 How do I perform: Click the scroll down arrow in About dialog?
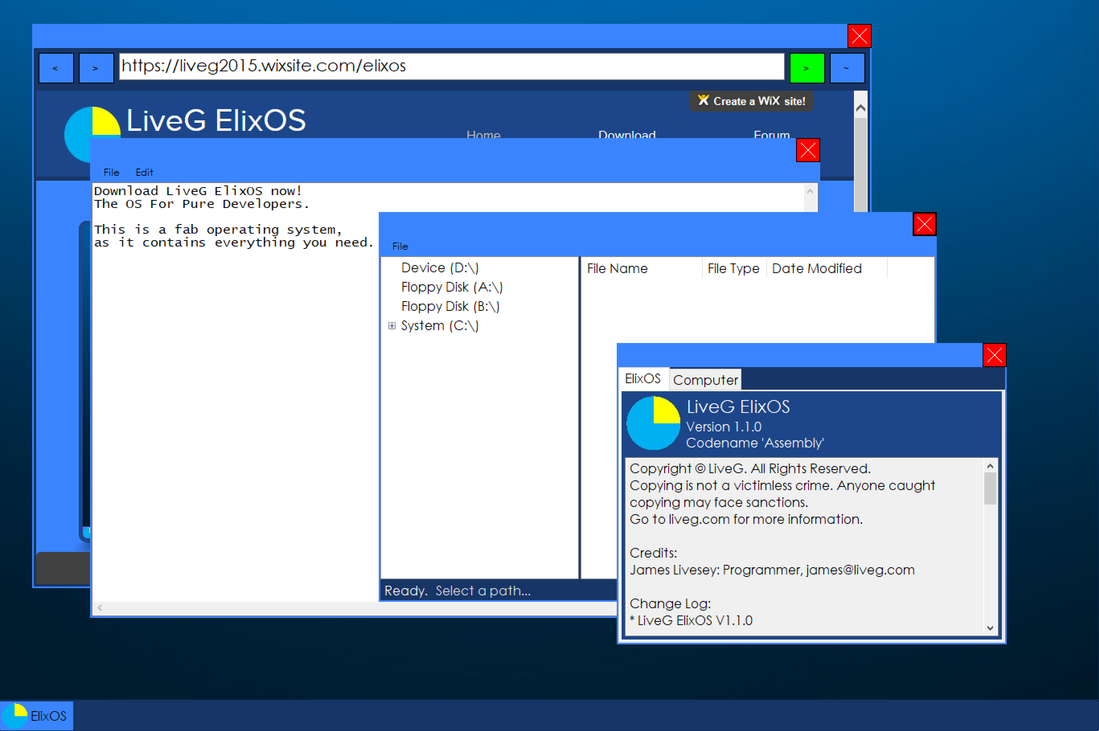tap(990, 628)
